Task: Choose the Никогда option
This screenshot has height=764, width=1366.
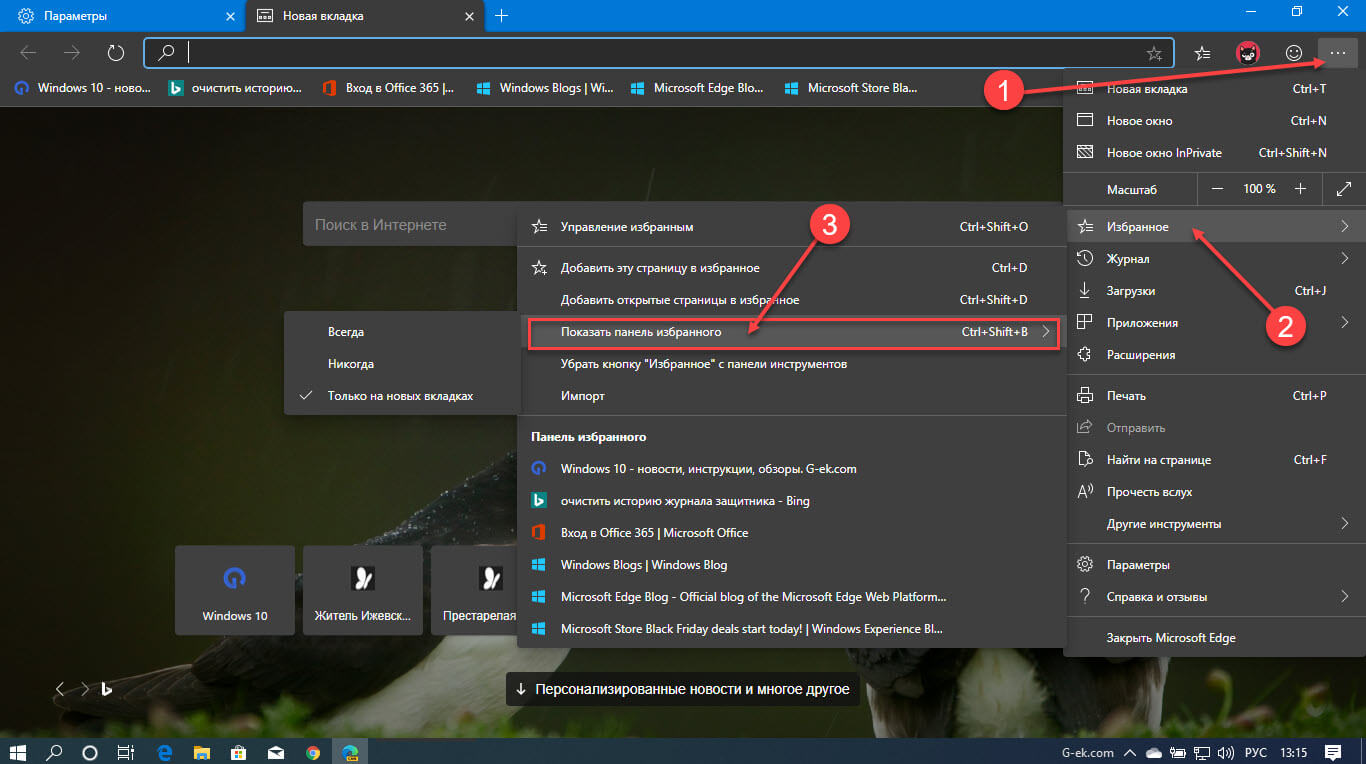Action: (402, 364)
